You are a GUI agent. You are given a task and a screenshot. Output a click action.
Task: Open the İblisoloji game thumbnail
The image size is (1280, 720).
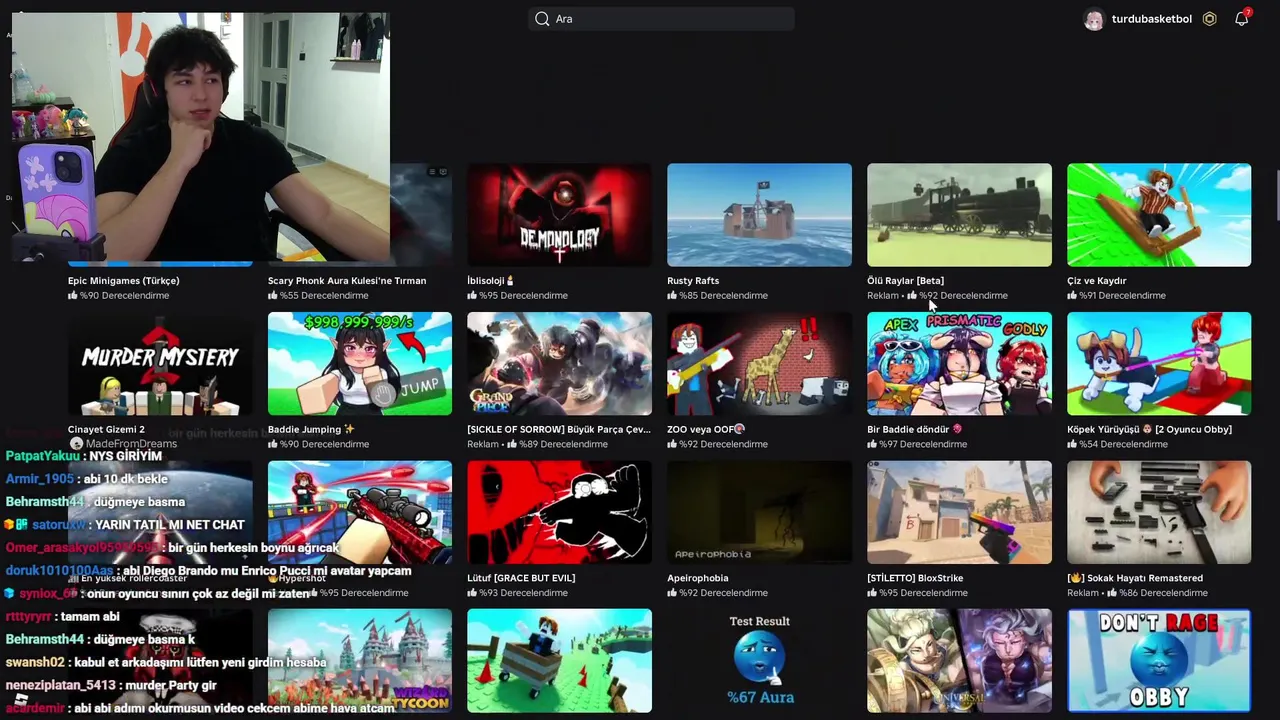559,215
